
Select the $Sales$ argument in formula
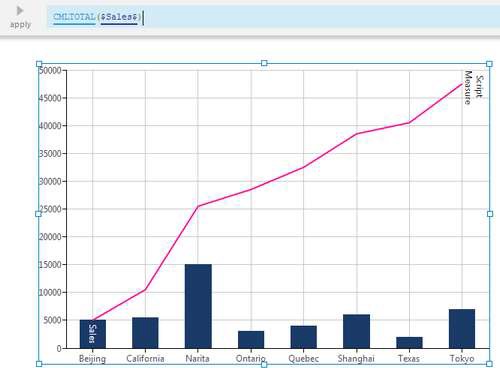tap(119, 17)
